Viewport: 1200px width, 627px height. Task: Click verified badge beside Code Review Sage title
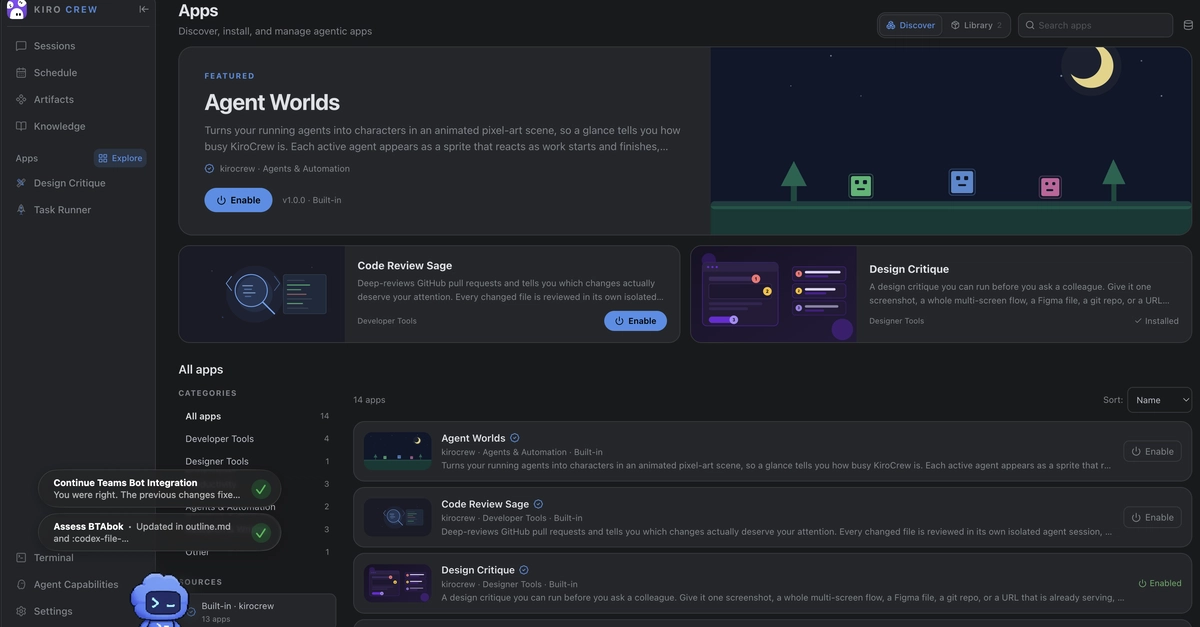[x=538, y=504]
